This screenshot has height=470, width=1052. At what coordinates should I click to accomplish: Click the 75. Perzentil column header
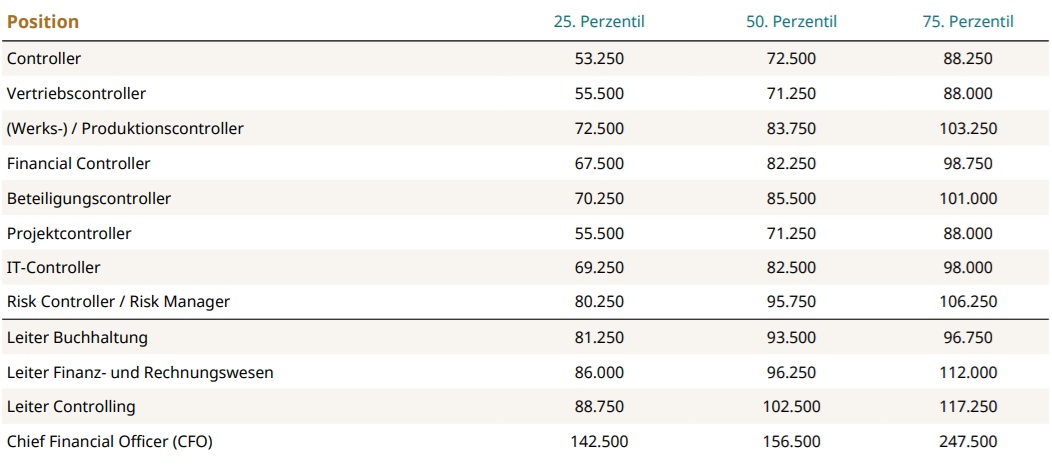click(x=967, y=22)
